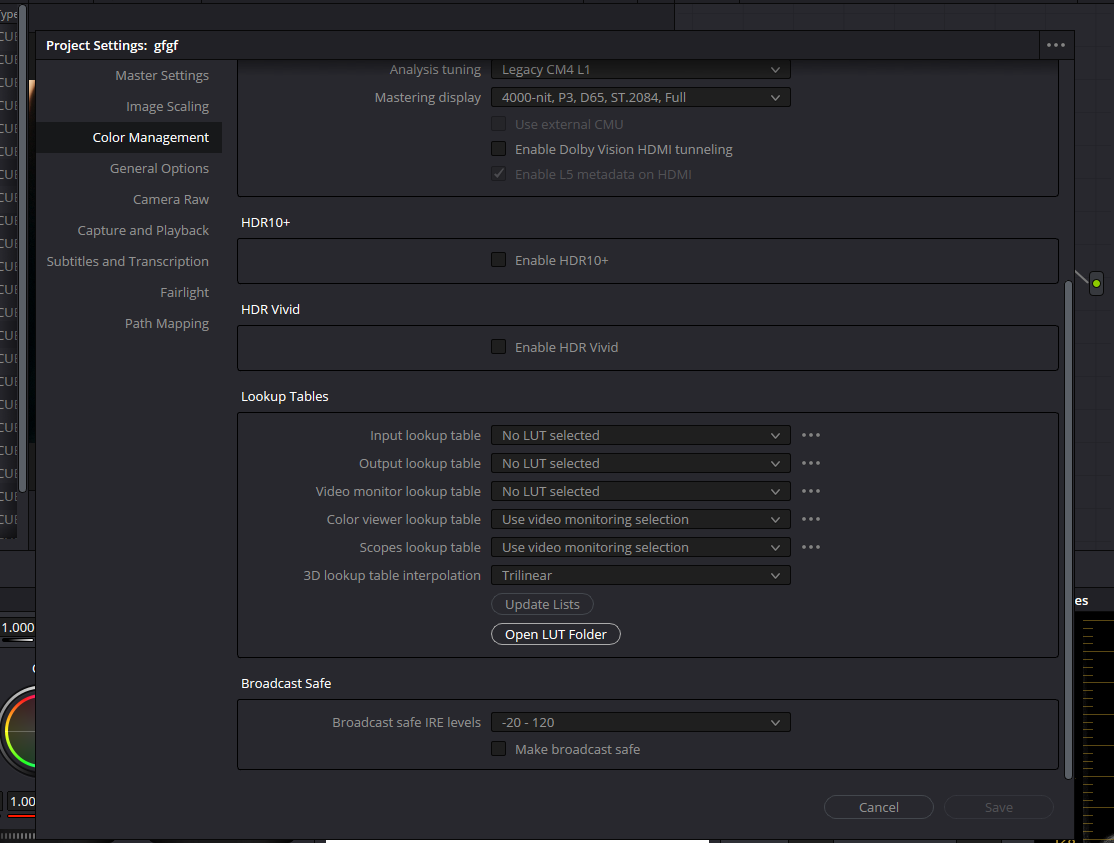Click the green node output connector behind dialog
Image resolution: width=1114 pixels, height=843 pixels.
[1096, 283]
